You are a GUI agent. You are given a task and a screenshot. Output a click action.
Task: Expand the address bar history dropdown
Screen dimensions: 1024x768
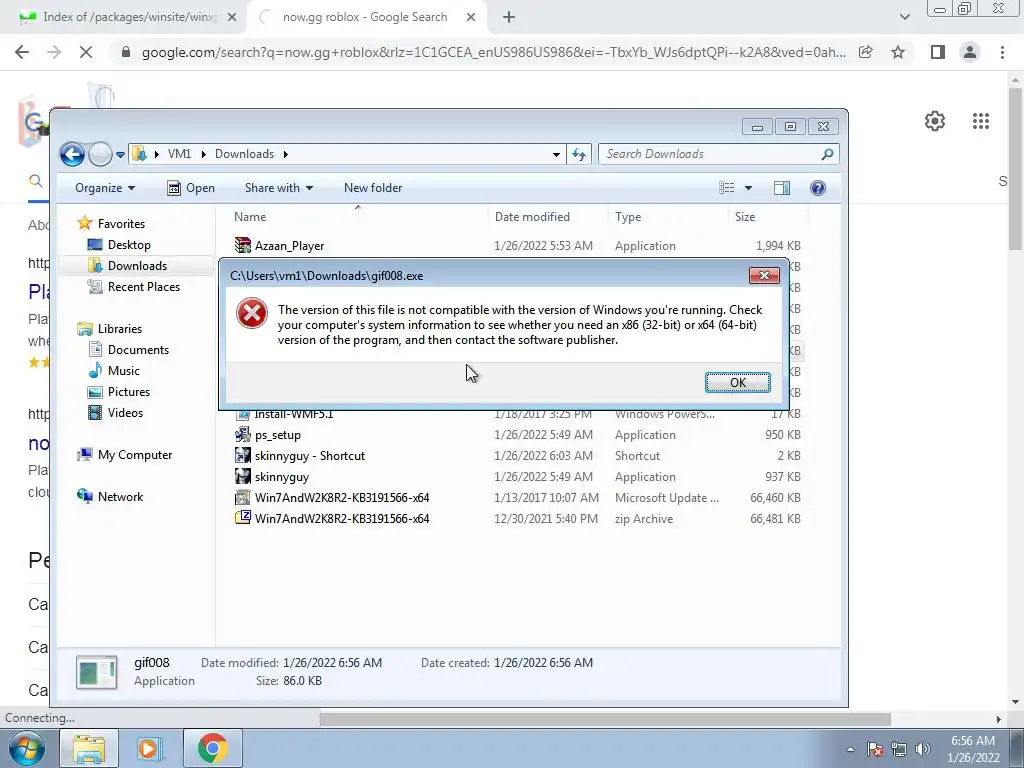pyautogui.click(x=556, y=155)
